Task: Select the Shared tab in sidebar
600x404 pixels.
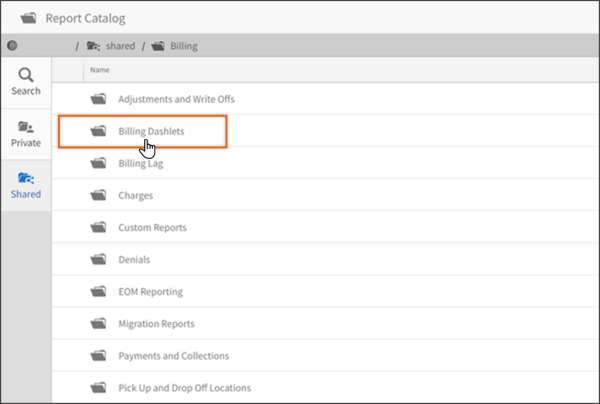Action: click(x=26, y=185)
